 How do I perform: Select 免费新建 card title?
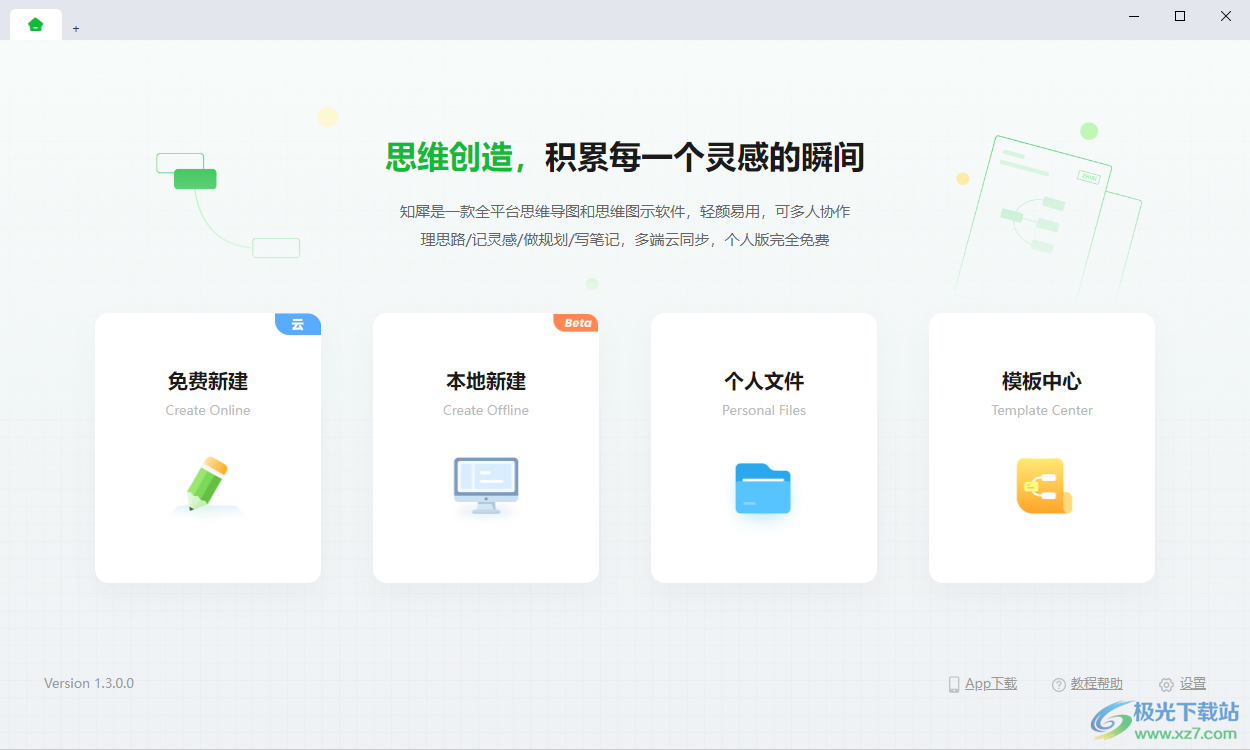[208, 381]
